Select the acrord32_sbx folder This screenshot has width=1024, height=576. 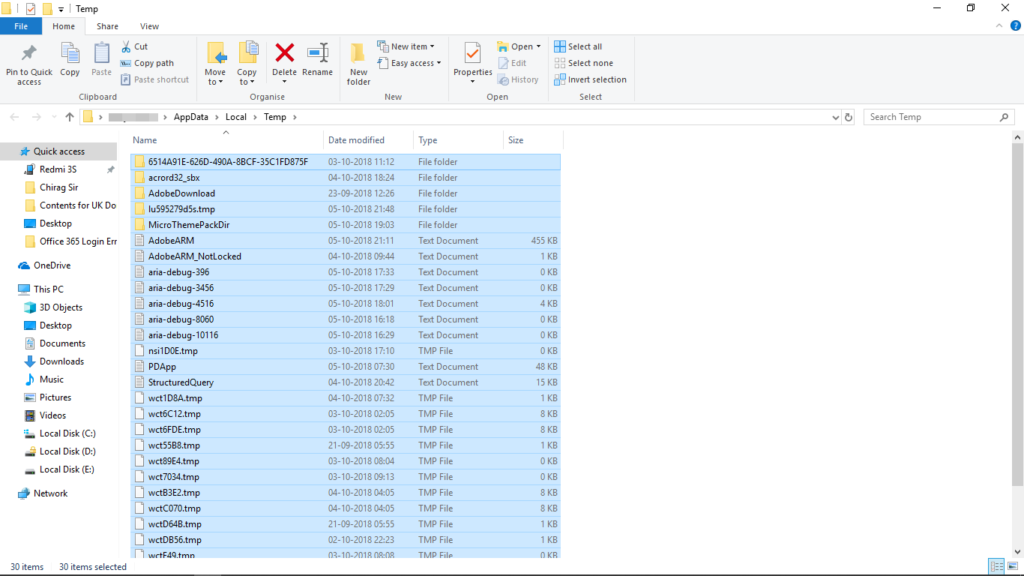tap(345, 178)
